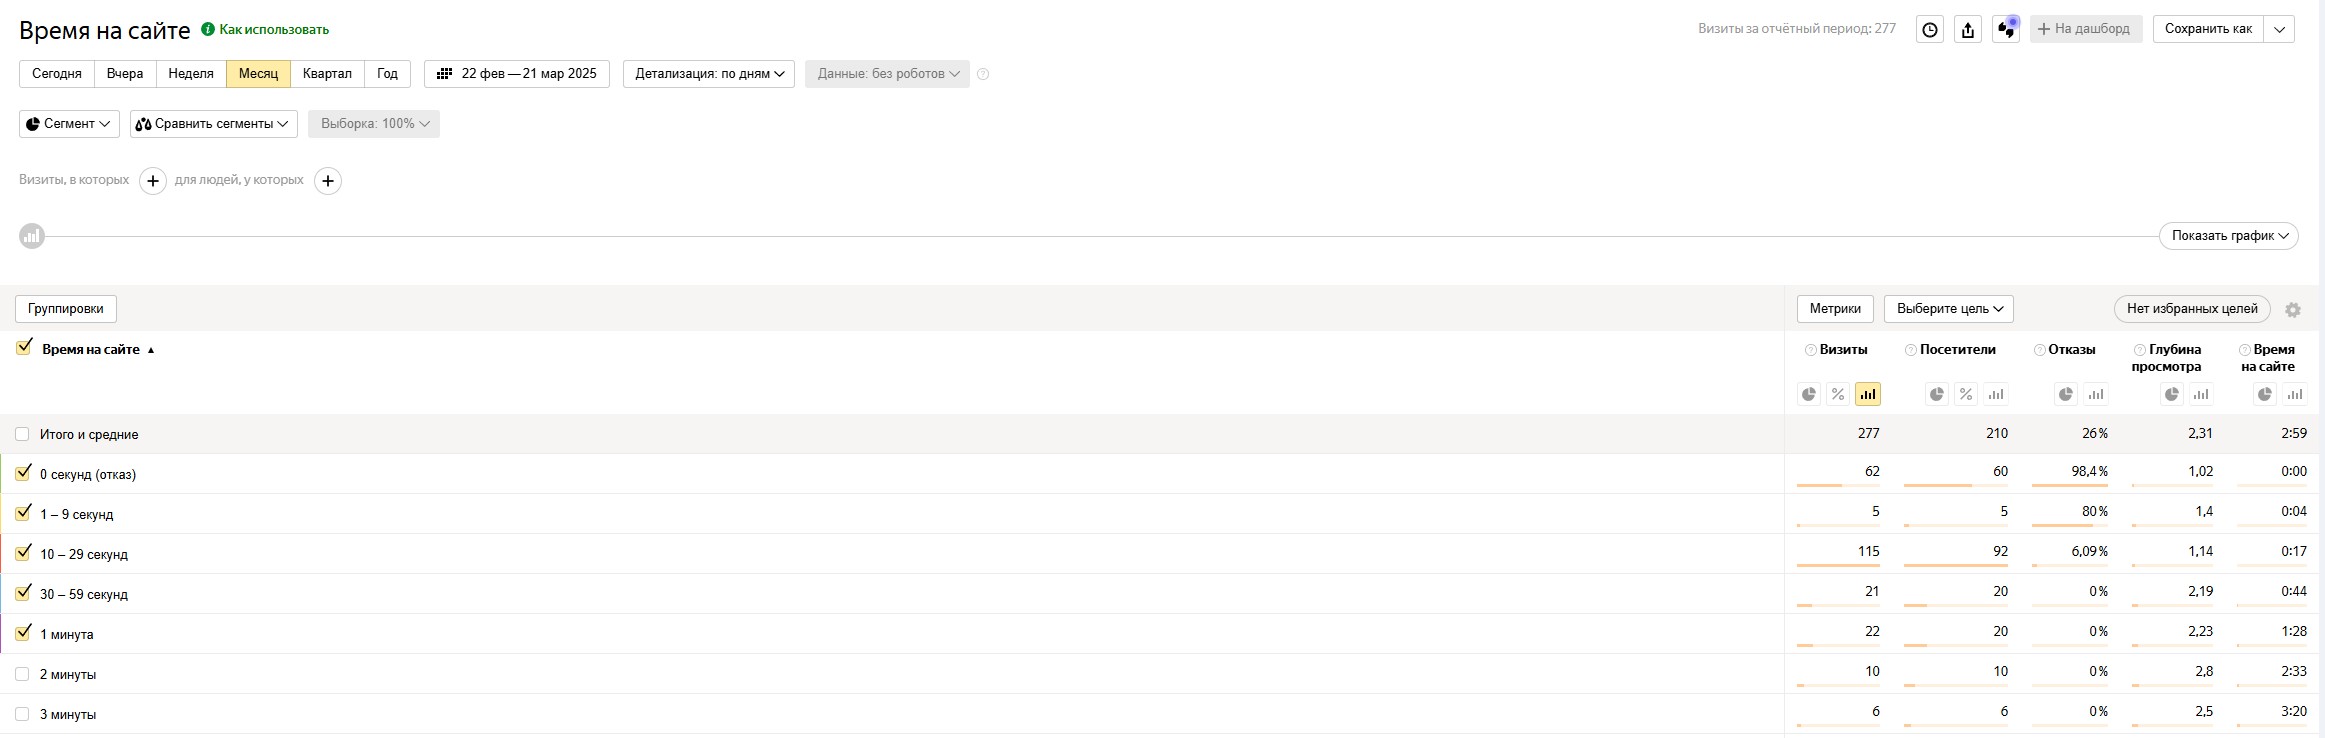Expand the 'Сегмент' dropdown
Screen dimensions: 2325x738
pos(69,124)
